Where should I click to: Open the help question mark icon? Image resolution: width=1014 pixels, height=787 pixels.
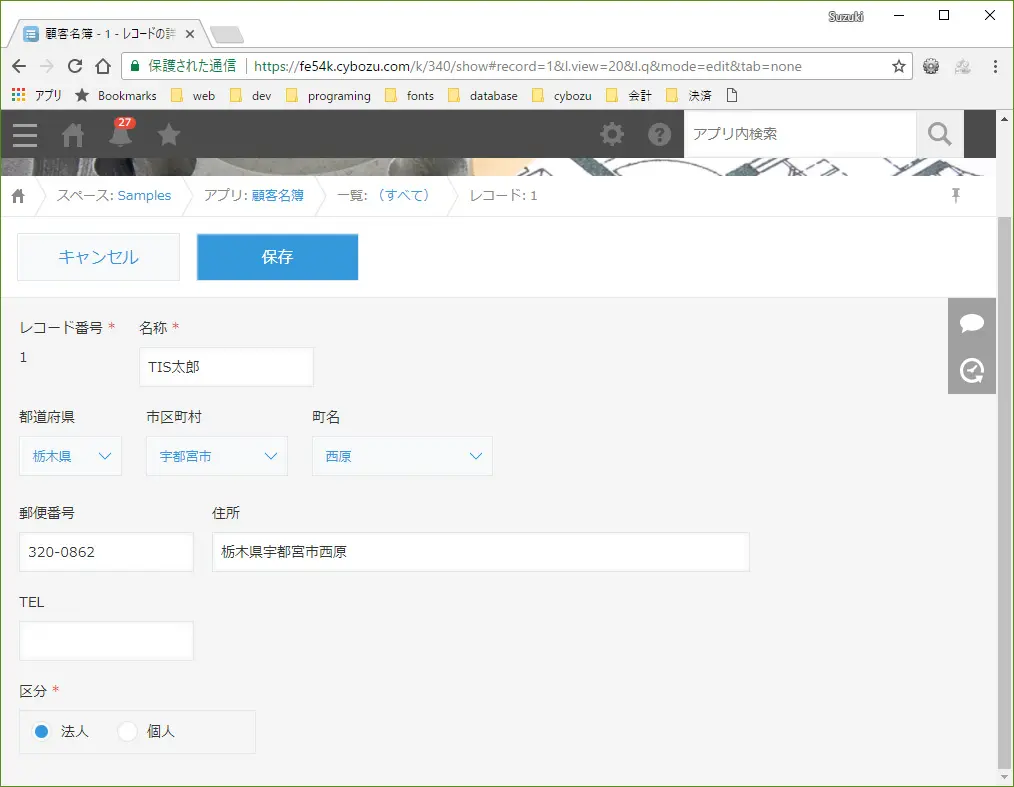(659, 135)
